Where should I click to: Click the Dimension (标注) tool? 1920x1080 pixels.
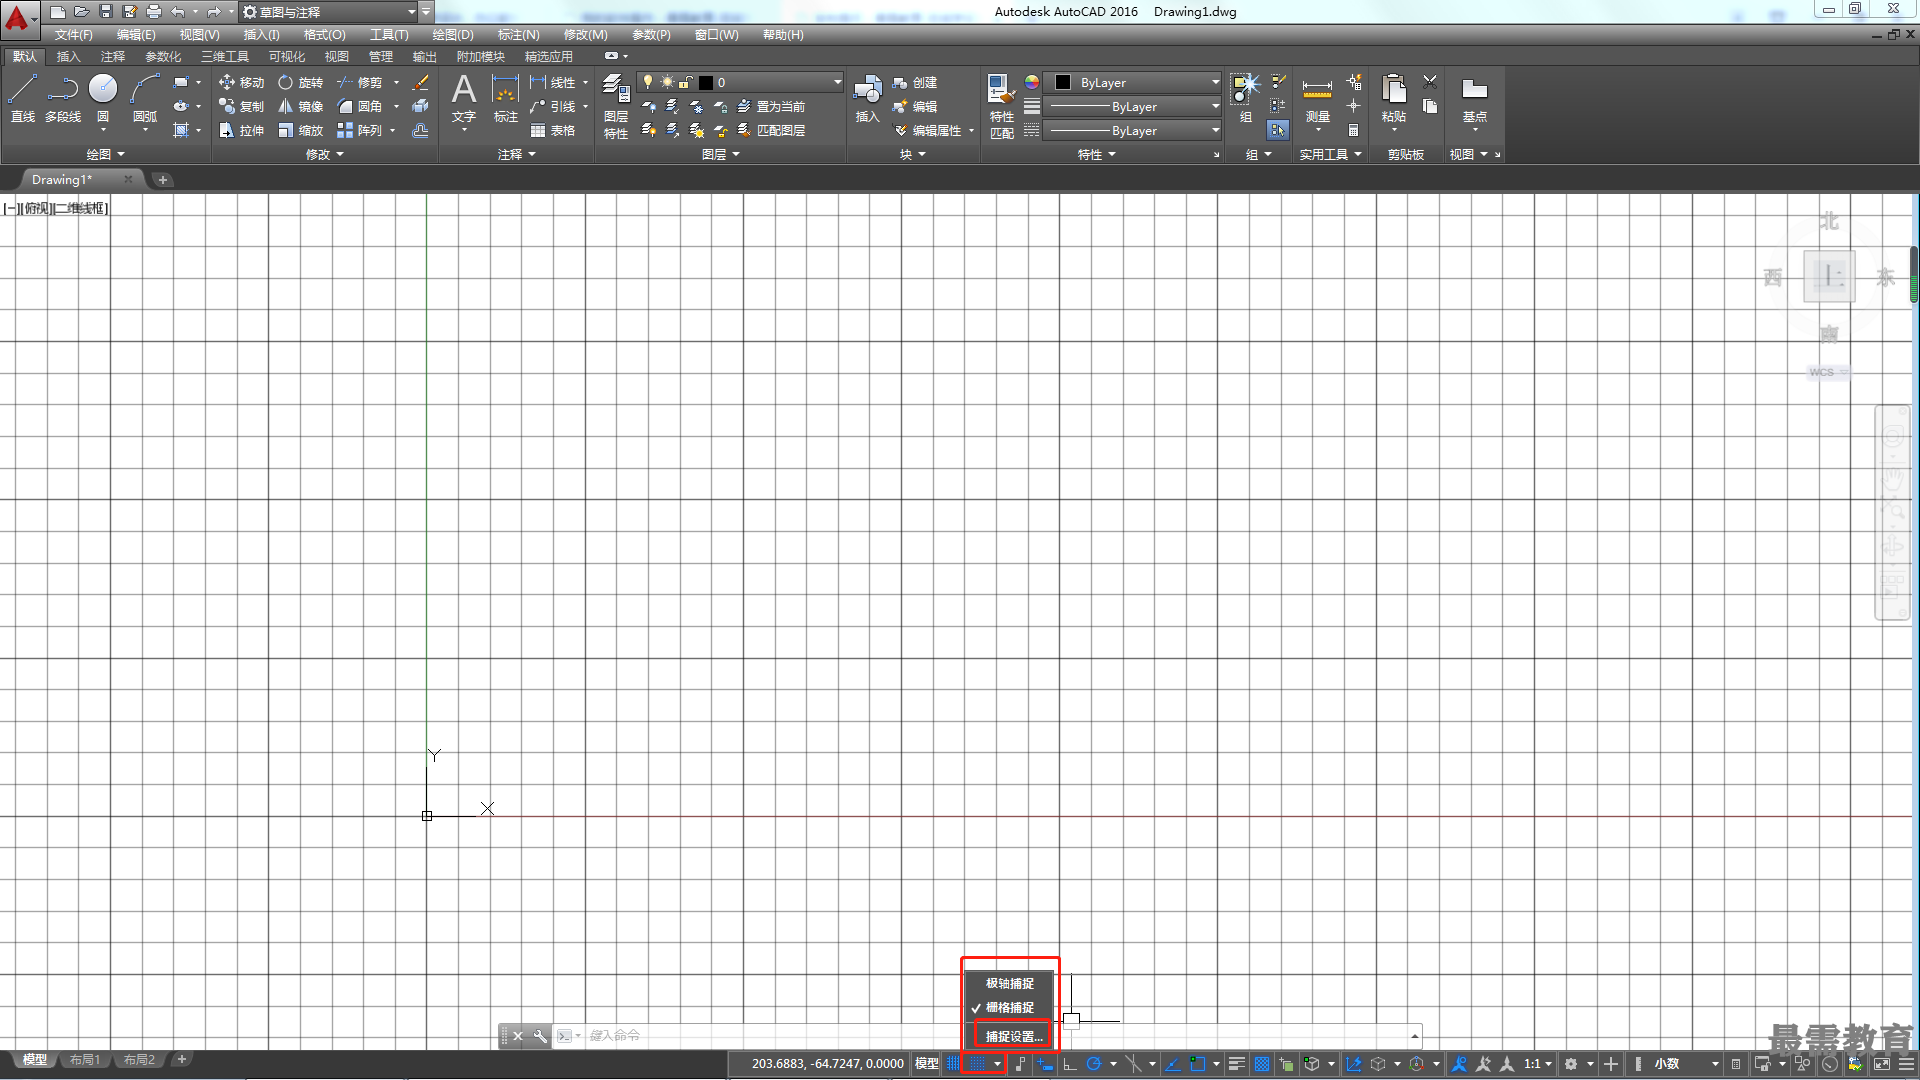click(506, 98)
